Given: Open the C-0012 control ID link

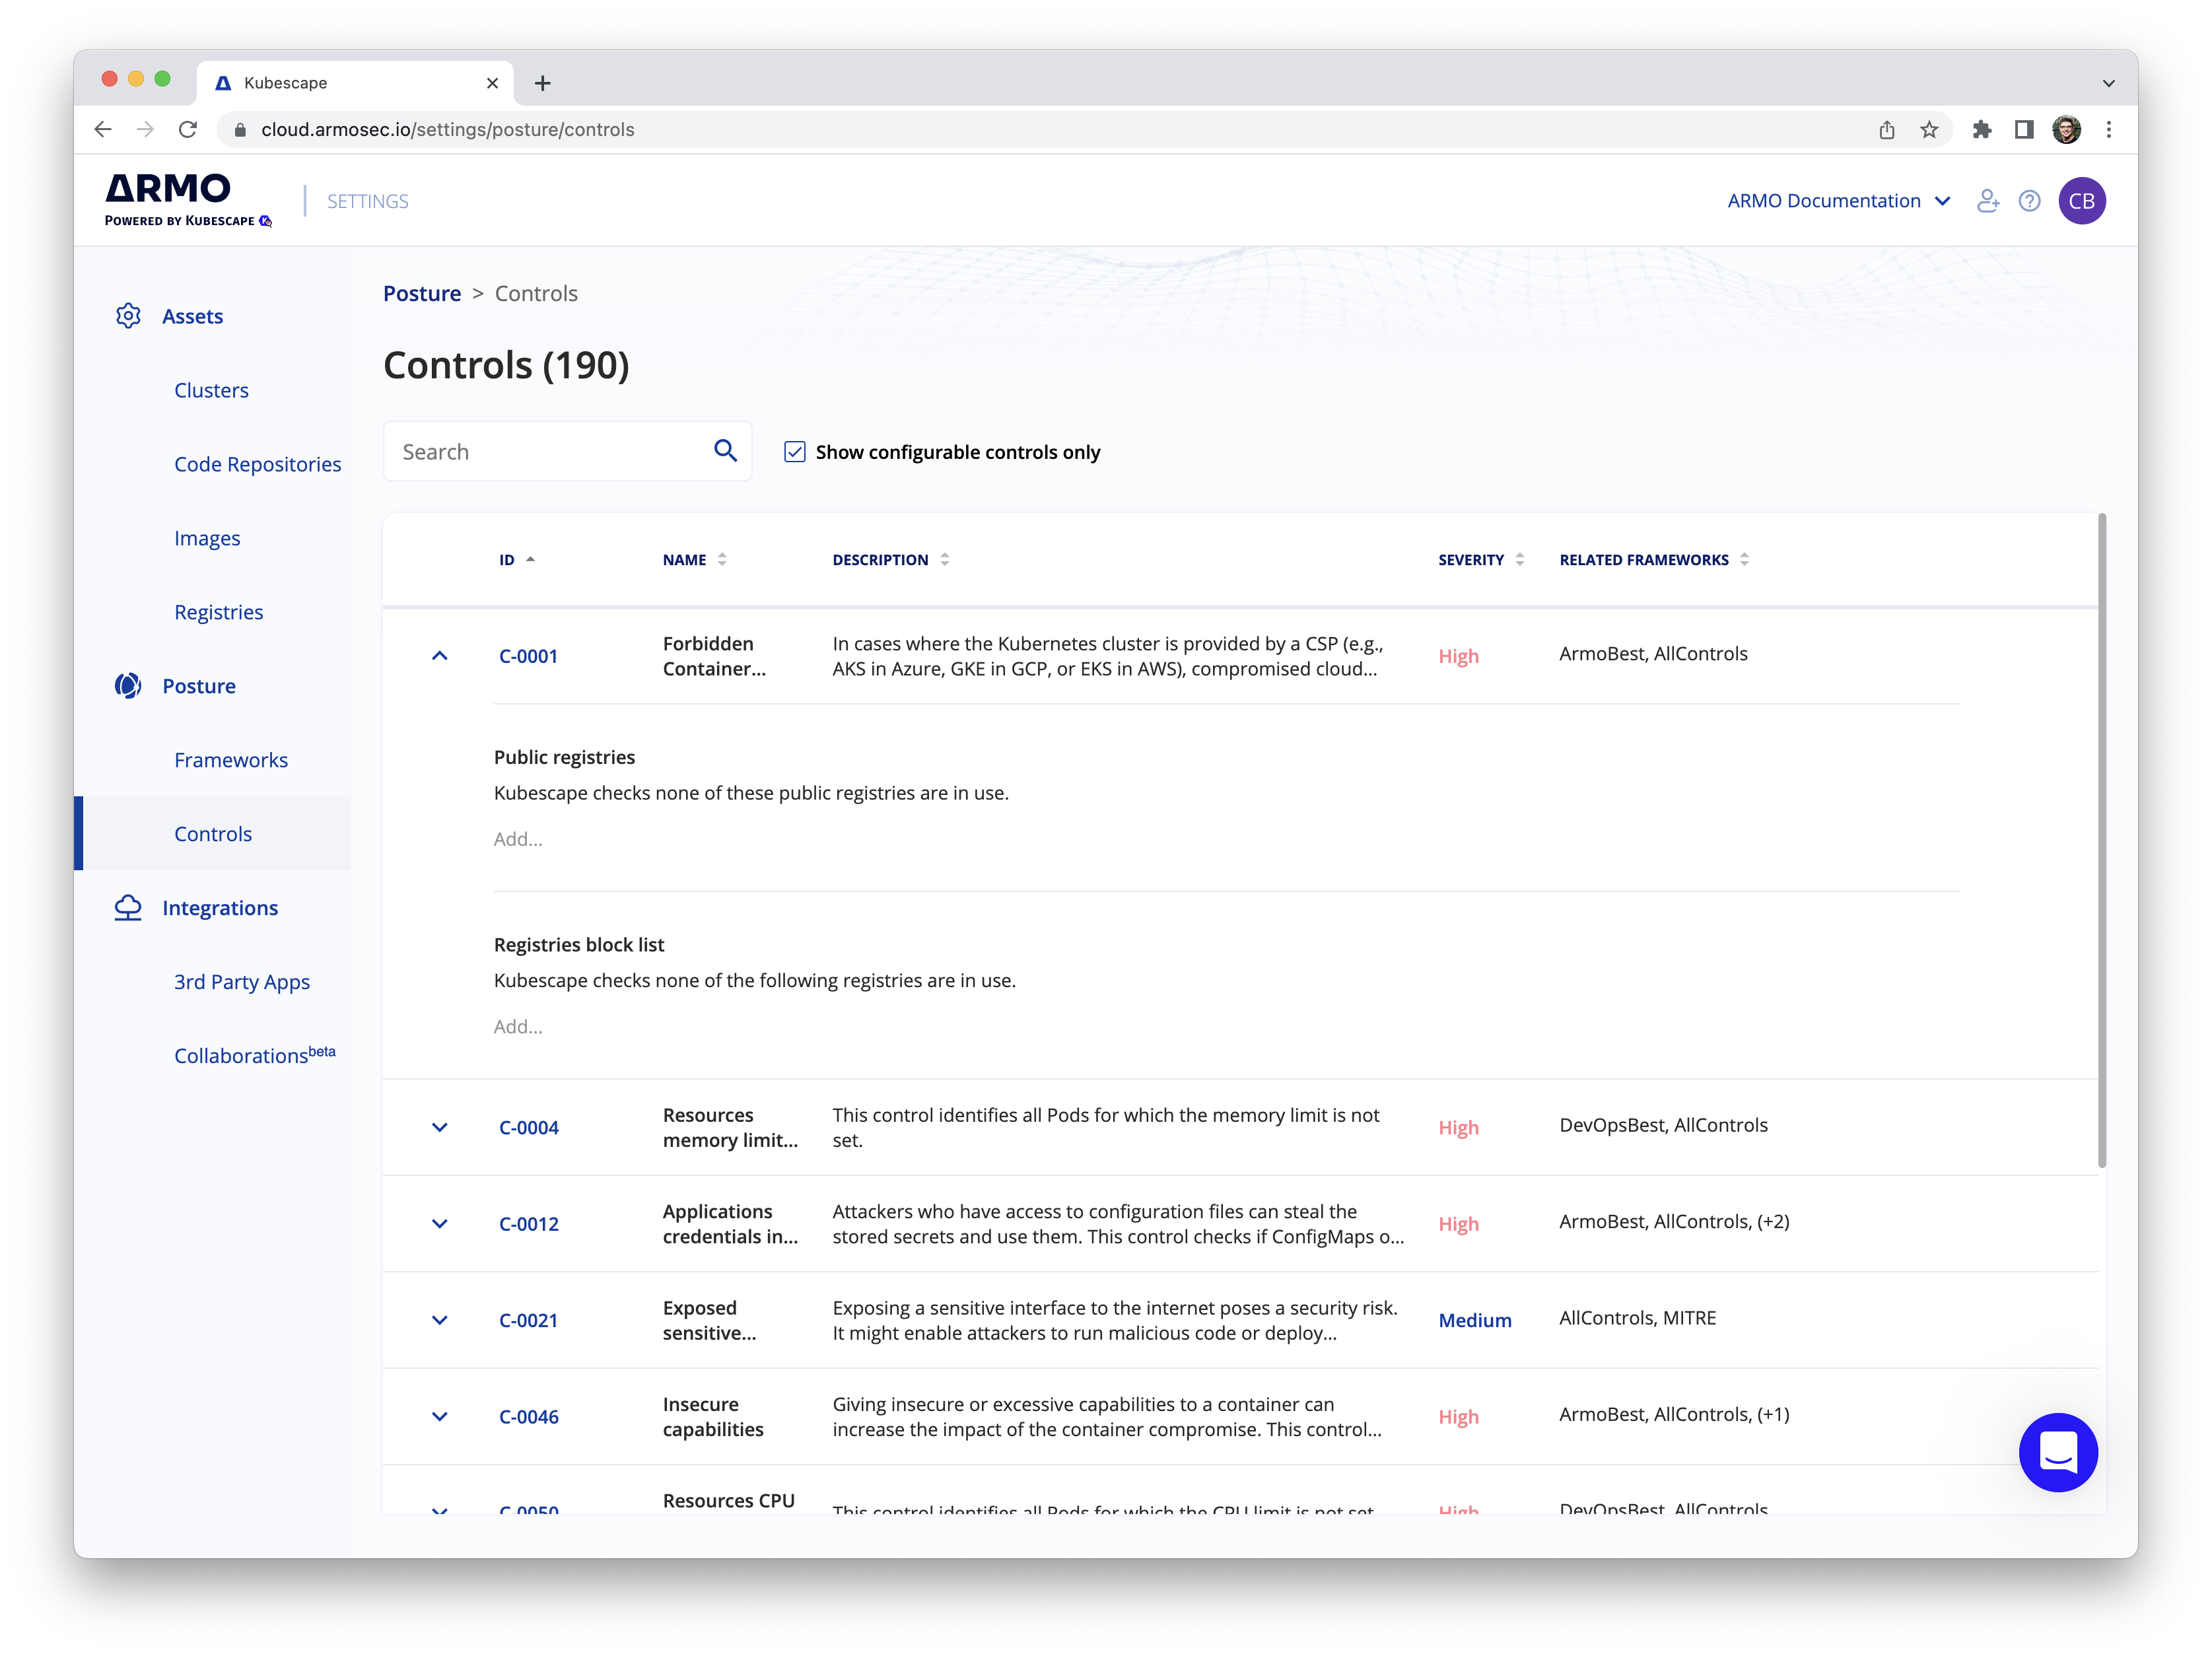Looking at the screenshot, I should click(529, 1224).
